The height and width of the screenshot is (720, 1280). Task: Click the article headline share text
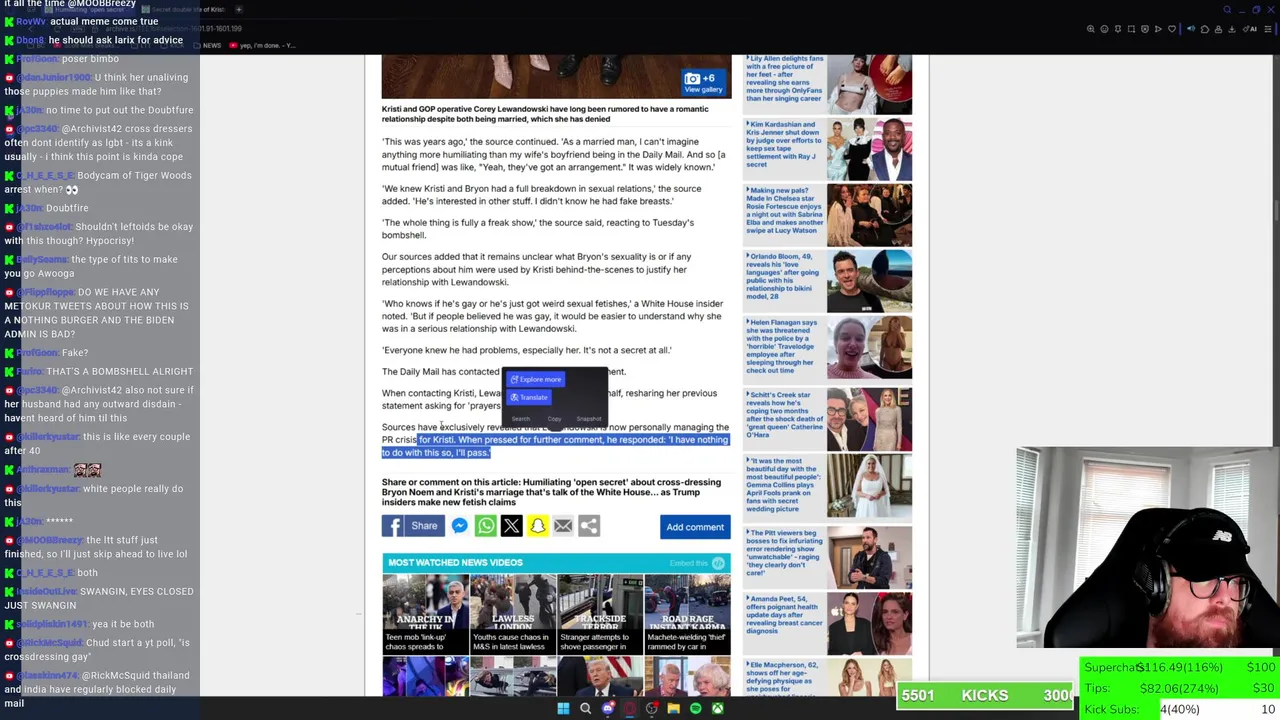click(x=551, y=492)
